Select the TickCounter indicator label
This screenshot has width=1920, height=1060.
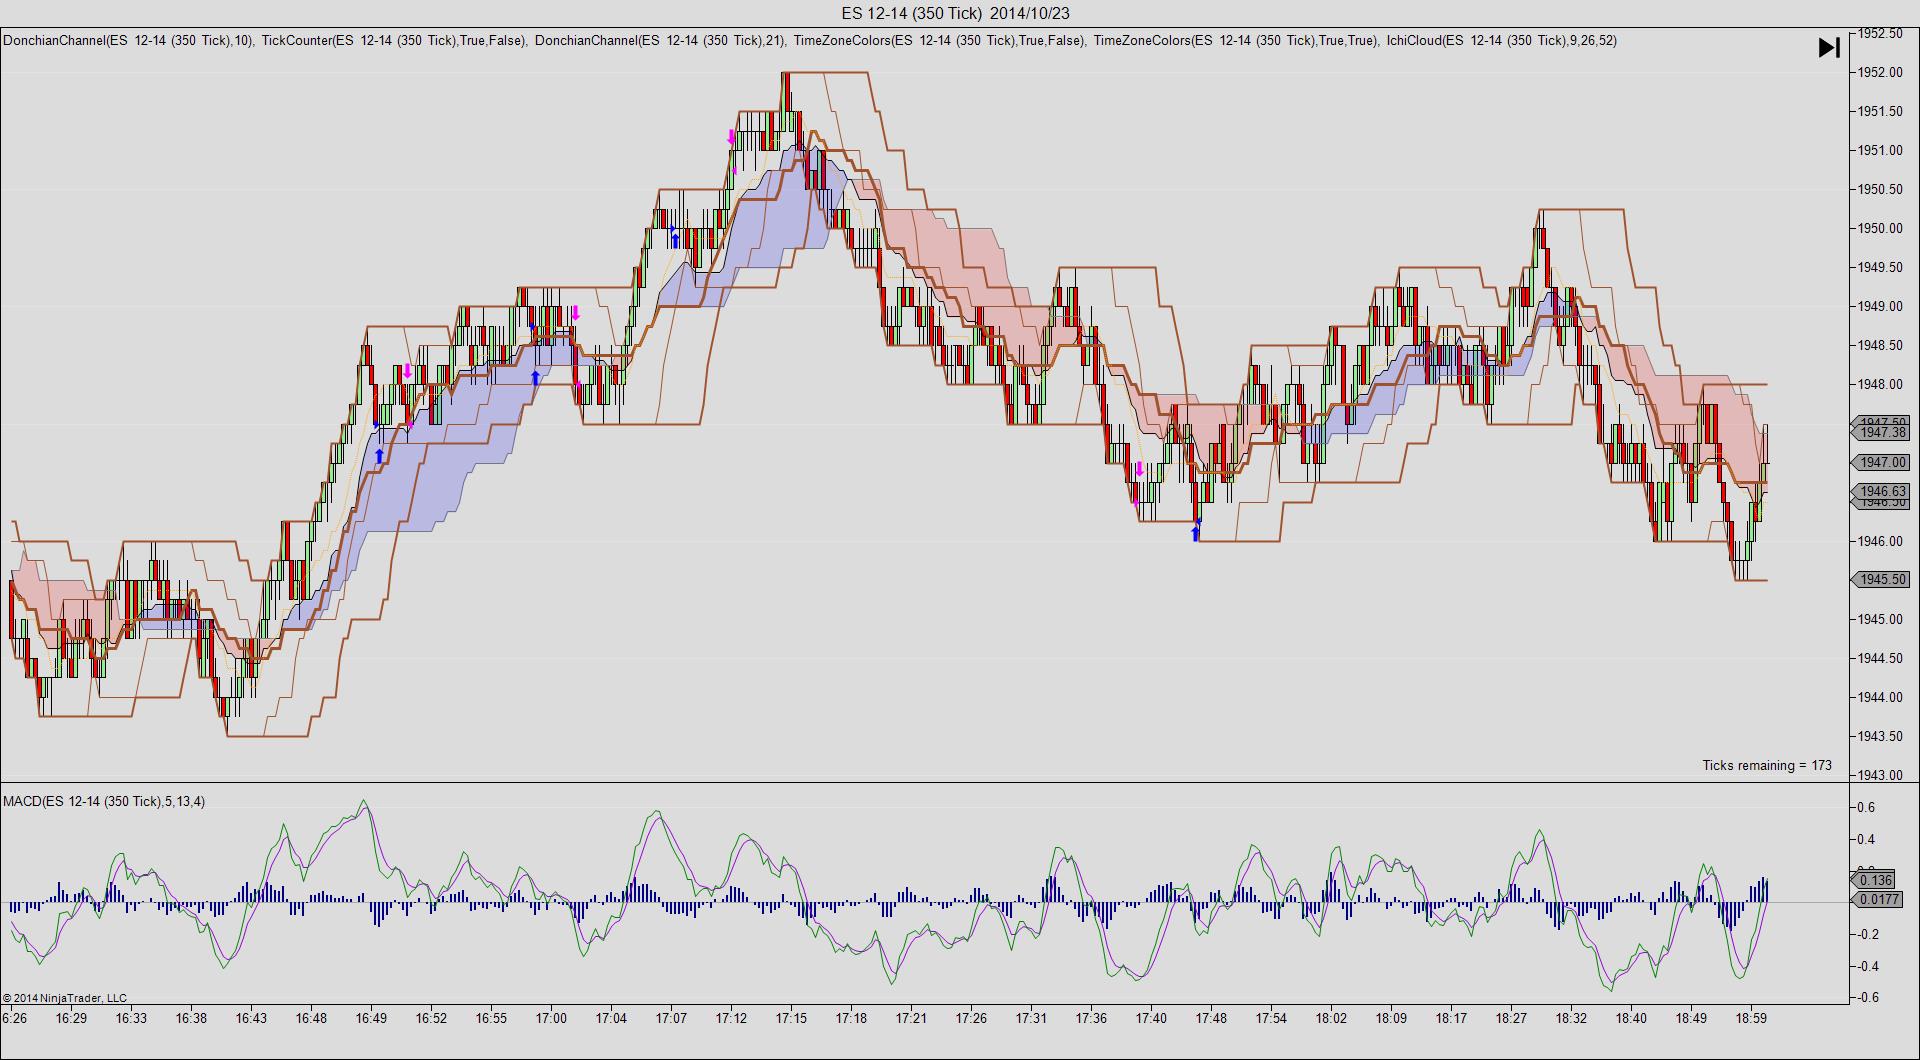394,41
